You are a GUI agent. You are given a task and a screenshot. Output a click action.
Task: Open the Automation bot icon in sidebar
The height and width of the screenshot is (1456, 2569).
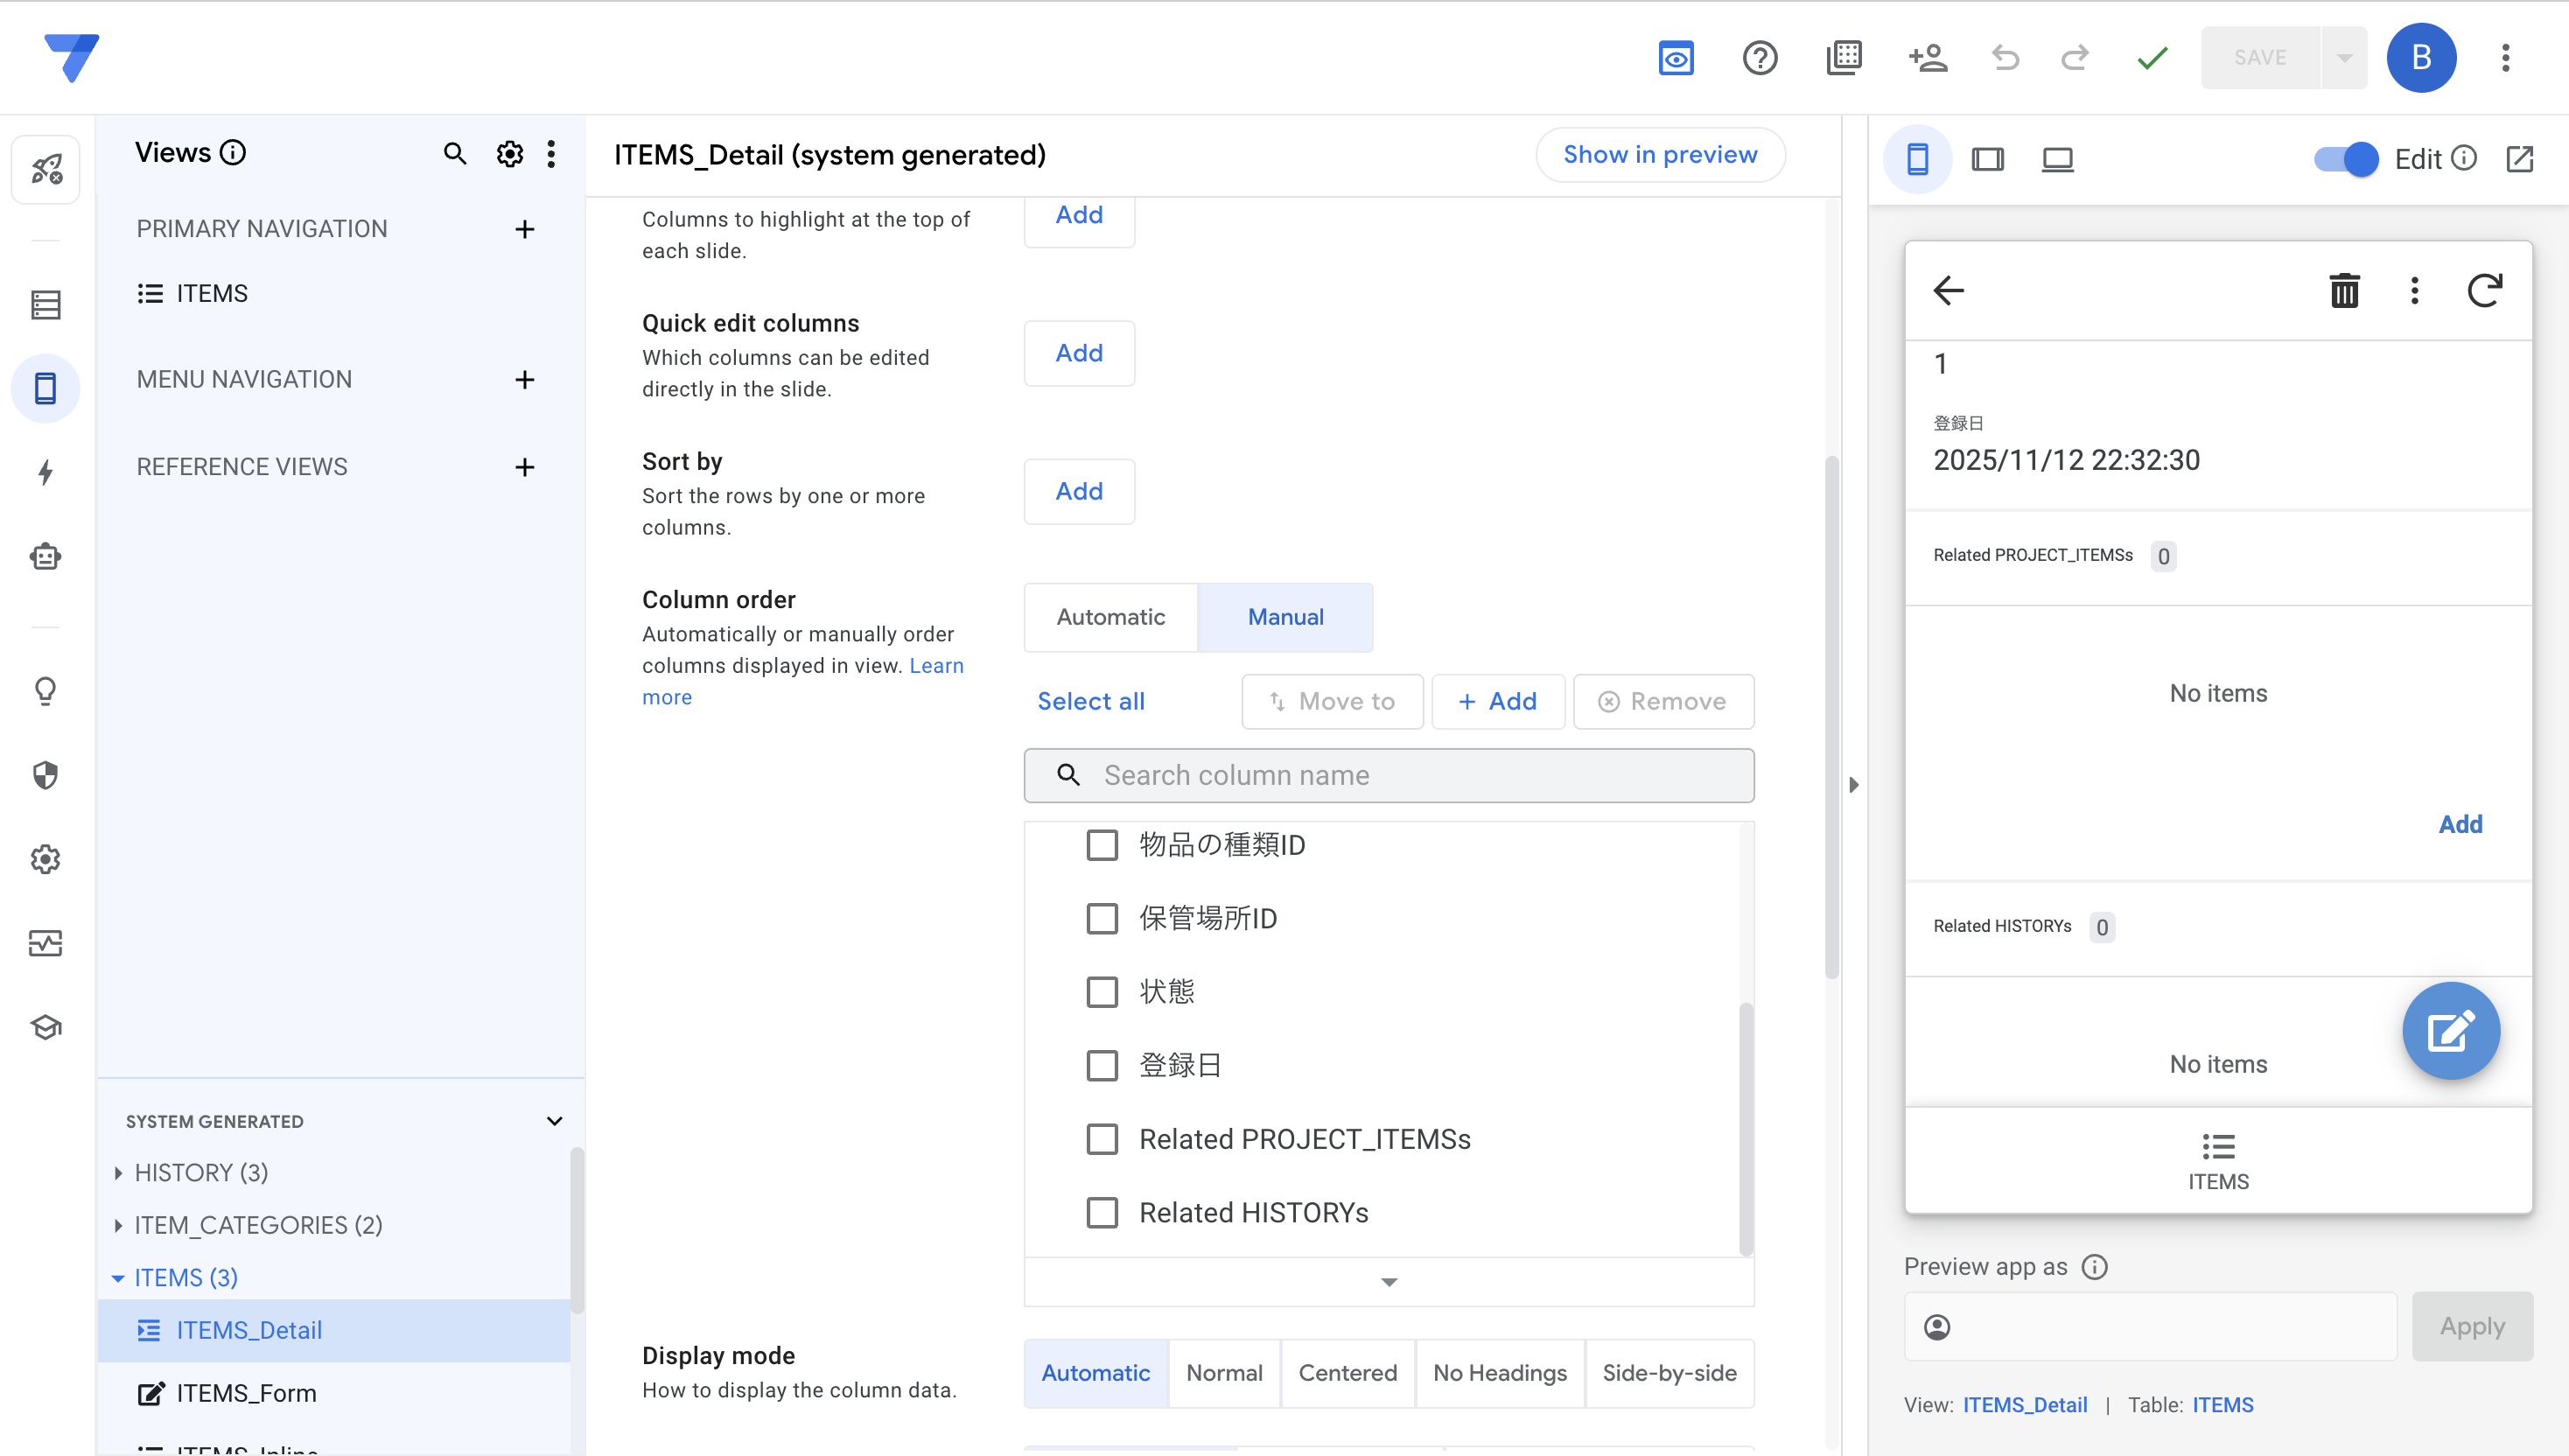click(45, 556)
